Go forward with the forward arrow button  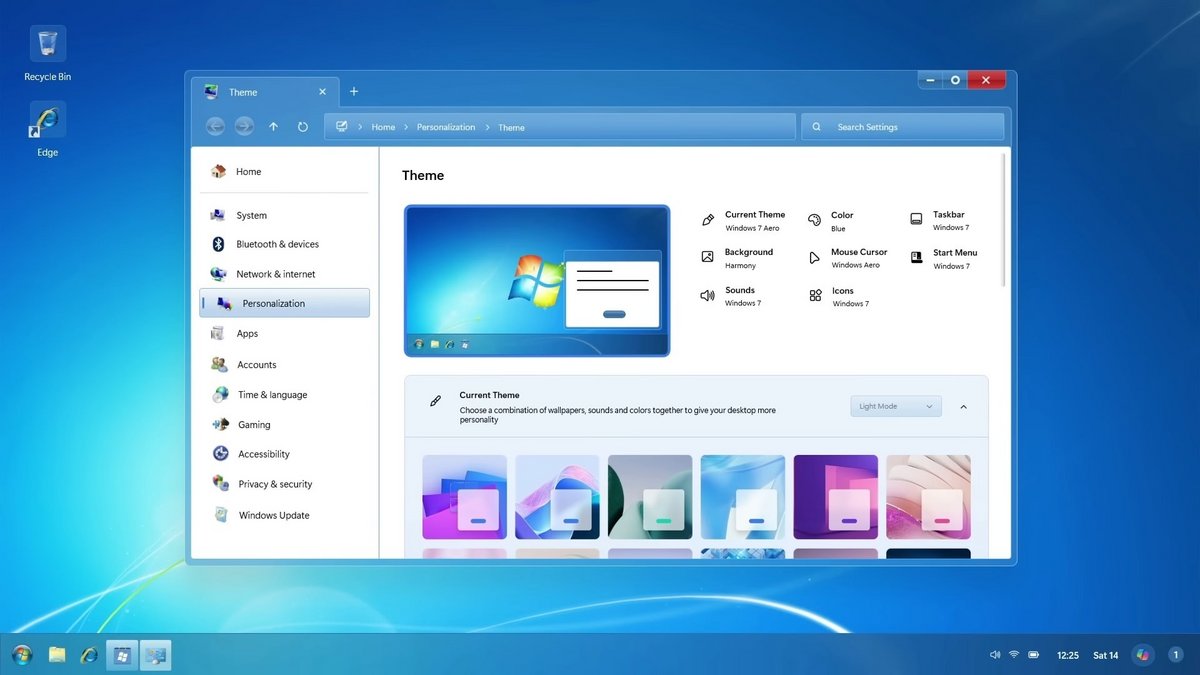pyautogui.click(x=244, y=127)
